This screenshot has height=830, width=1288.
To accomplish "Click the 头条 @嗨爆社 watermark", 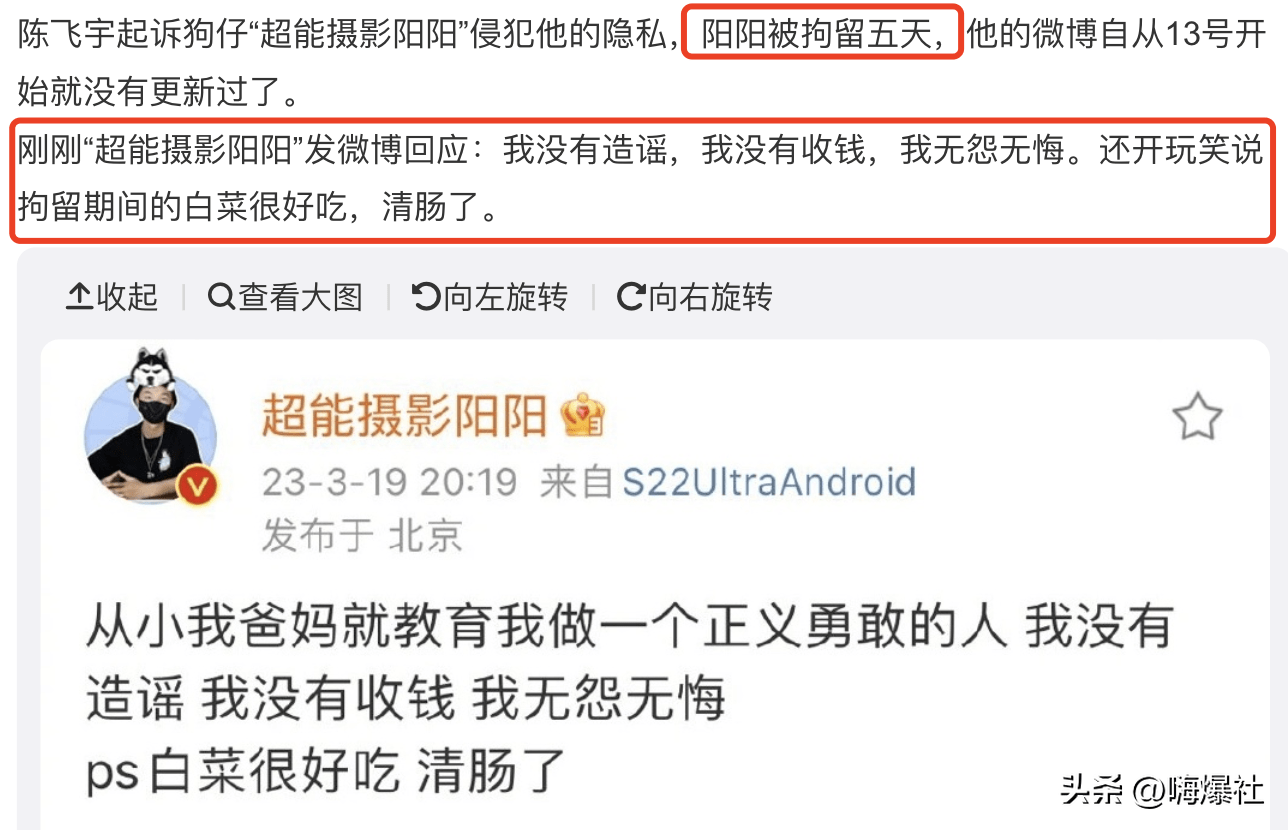I will click(x=1162, y=790).
